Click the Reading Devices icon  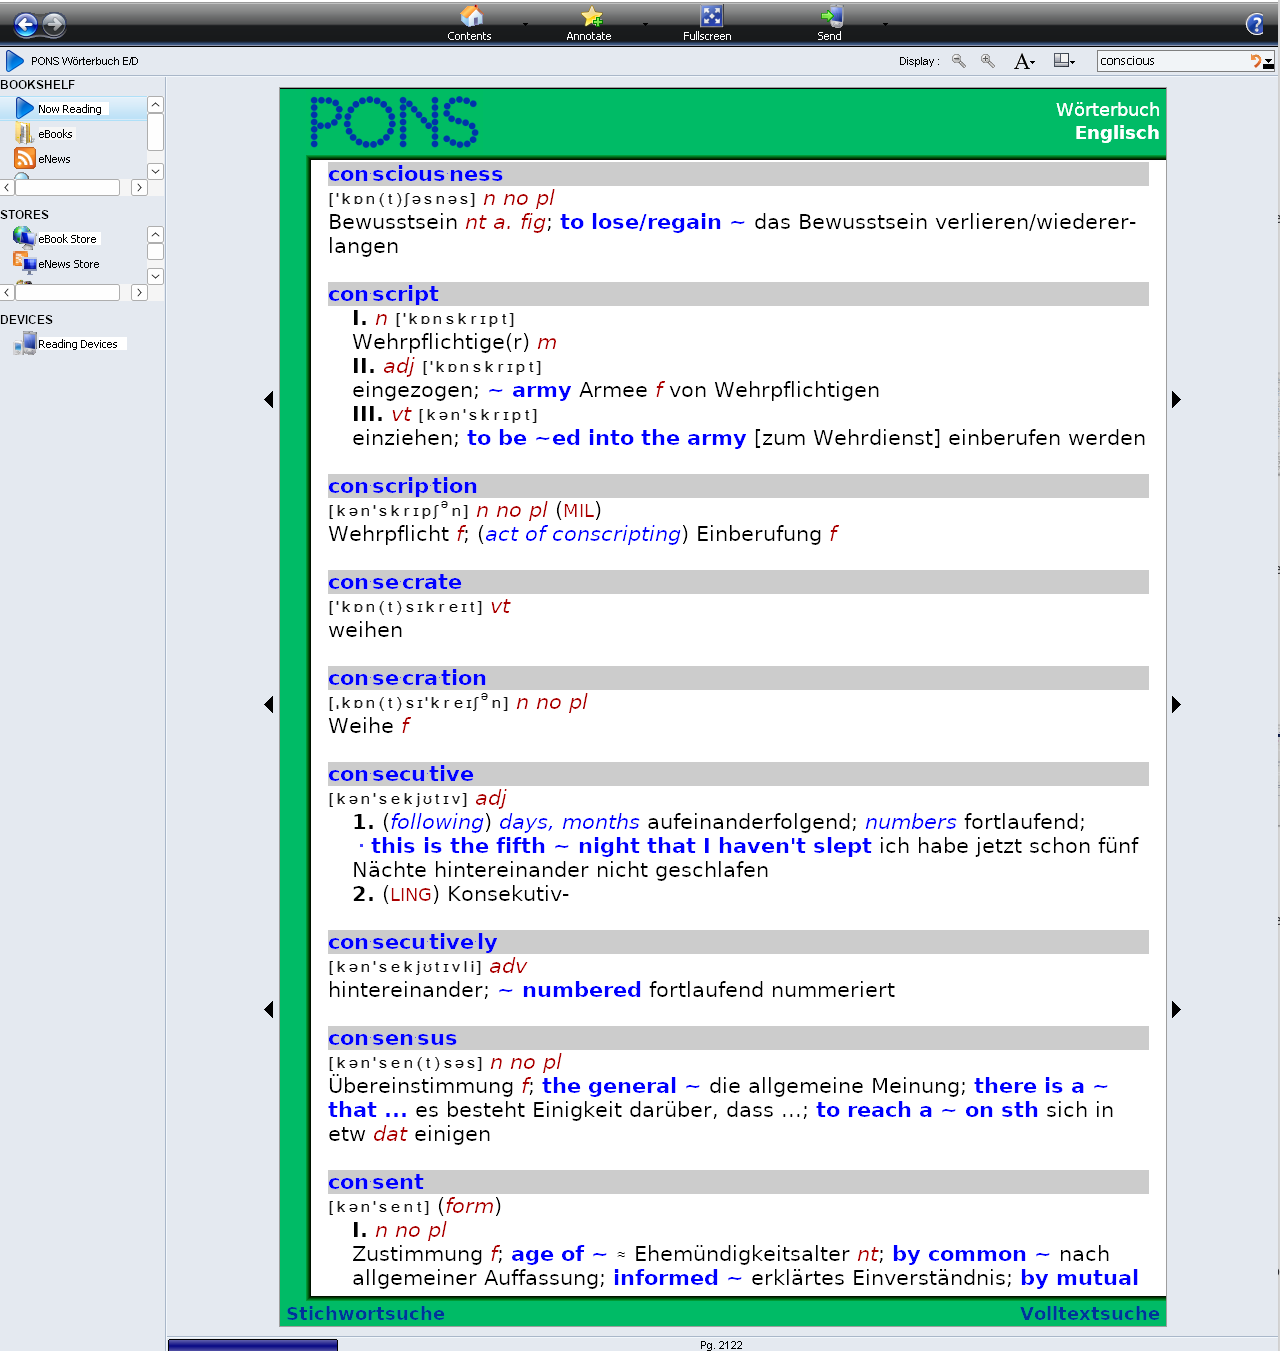[25, 344]
